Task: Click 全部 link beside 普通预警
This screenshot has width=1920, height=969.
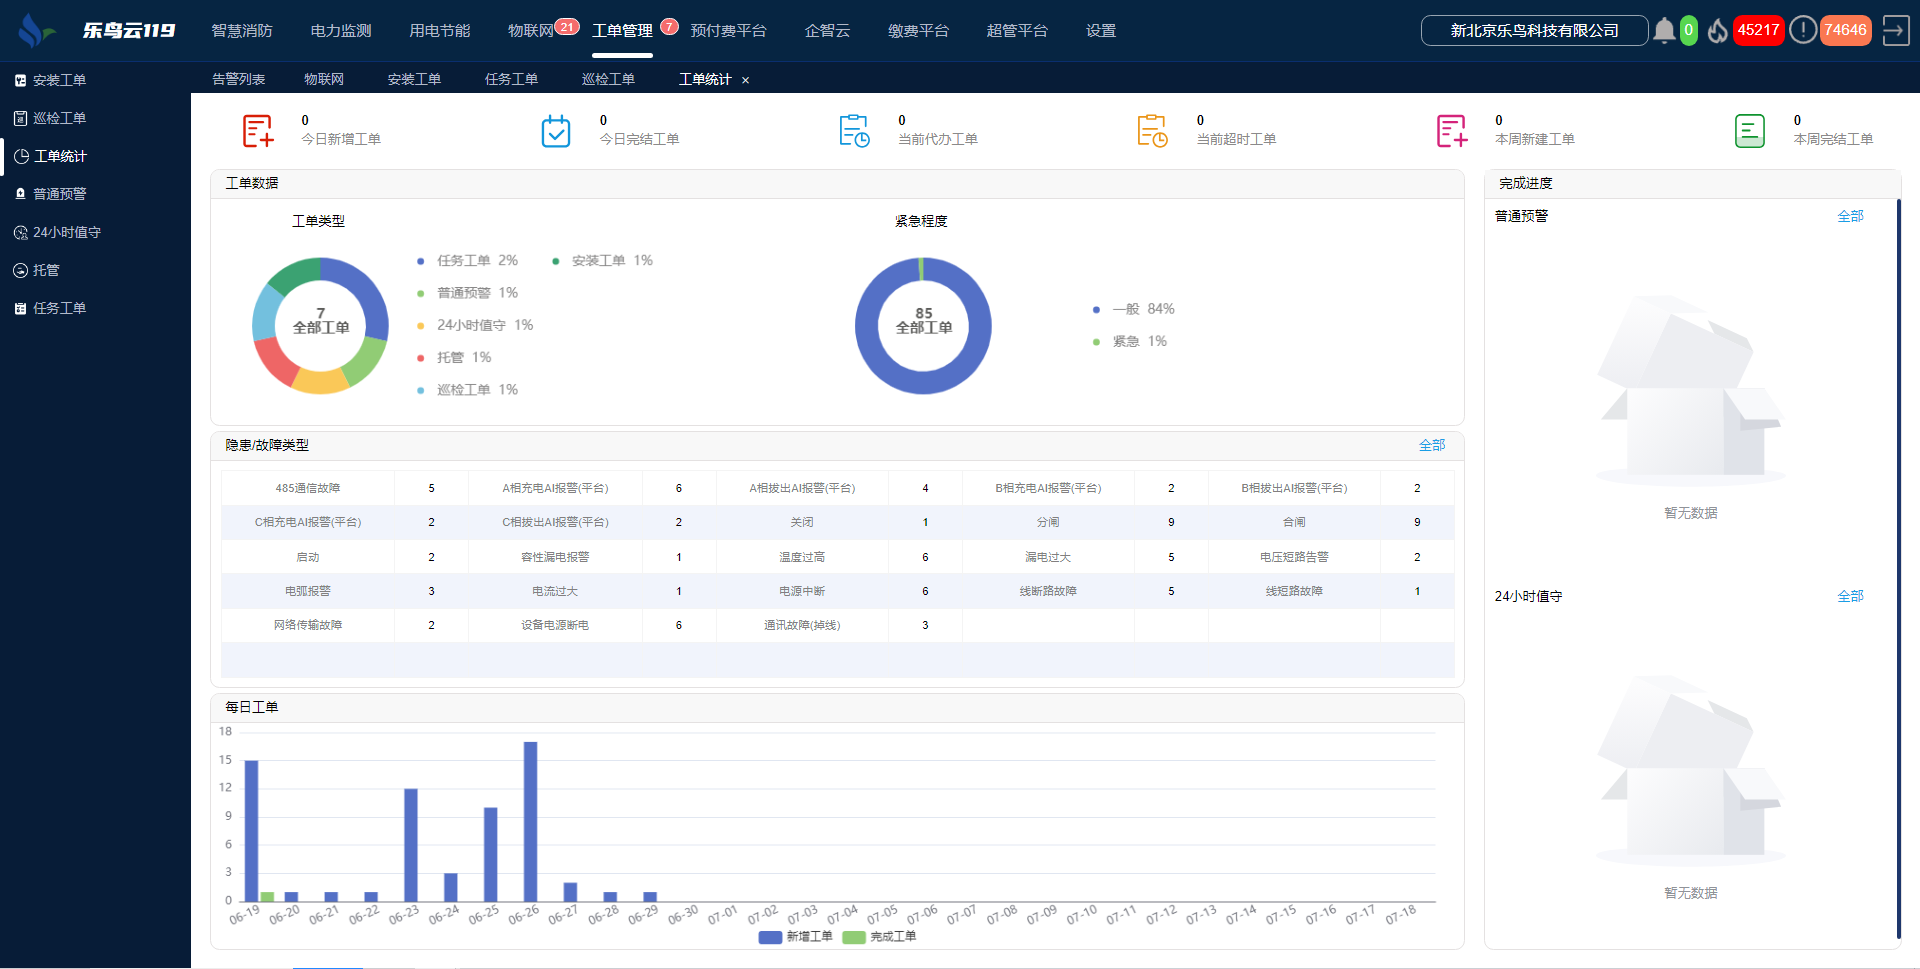Action: click(1849, 216)
